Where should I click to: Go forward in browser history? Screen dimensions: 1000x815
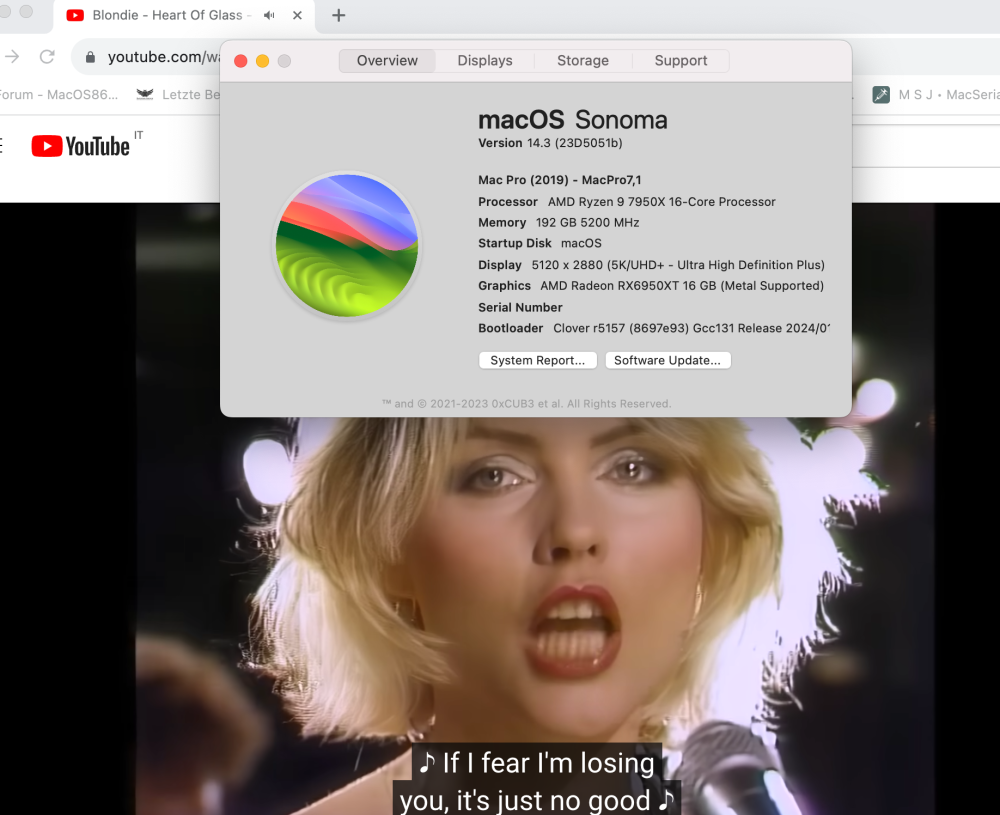pos(12,57)
